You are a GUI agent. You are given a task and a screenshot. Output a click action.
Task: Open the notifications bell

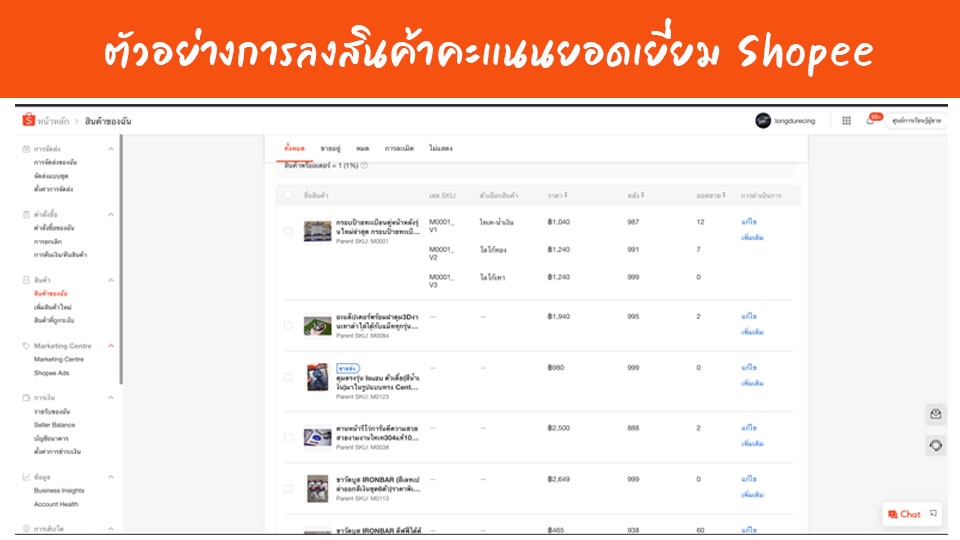(870, 121)
